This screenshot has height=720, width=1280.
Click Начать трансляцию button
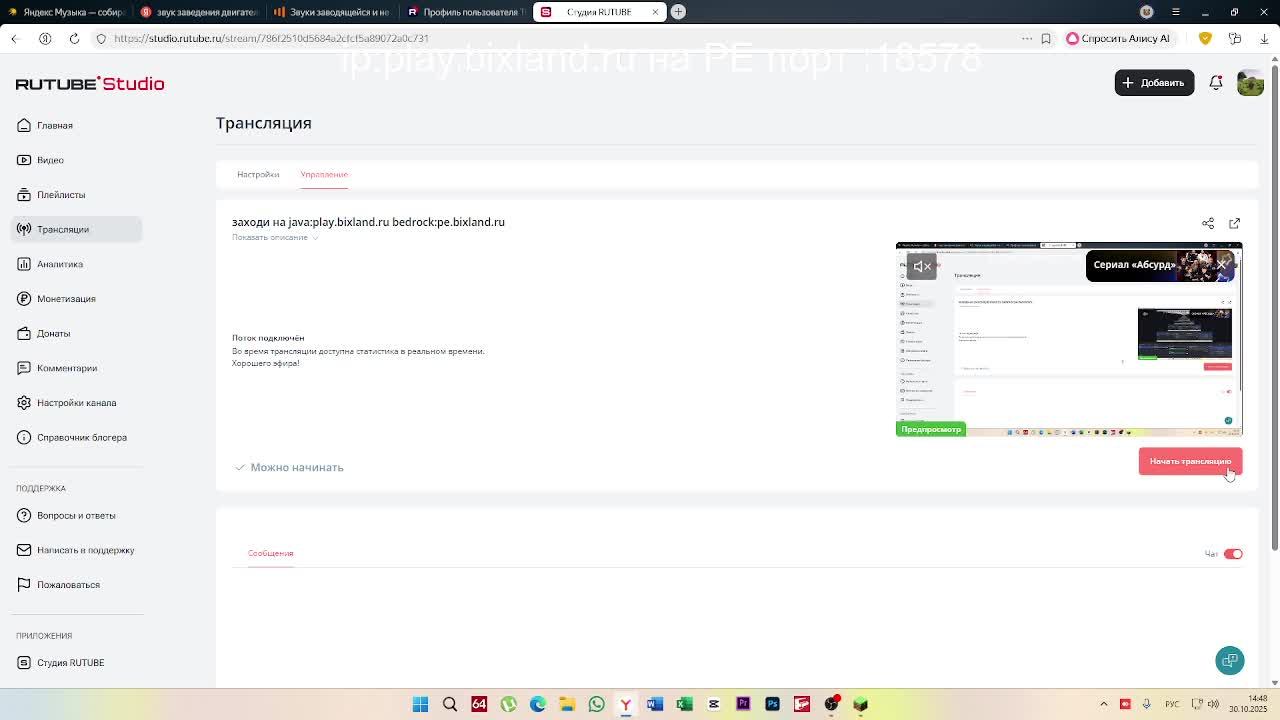pos(1190,461)
